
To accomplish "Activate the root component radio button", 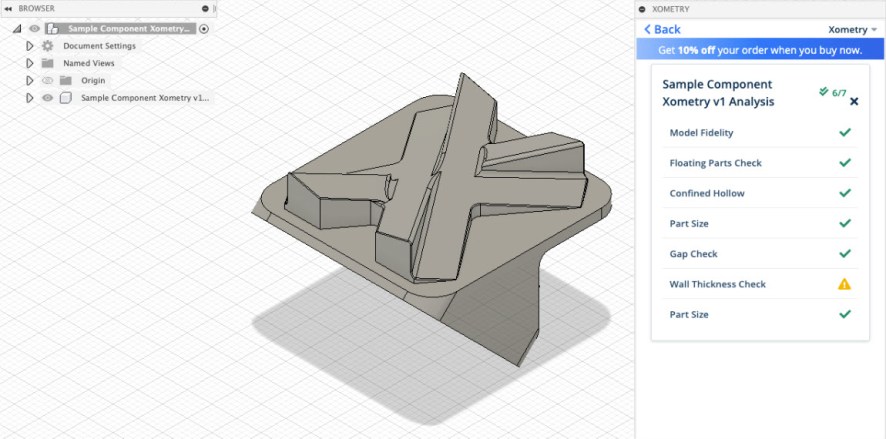I will (x=204, y=29).
